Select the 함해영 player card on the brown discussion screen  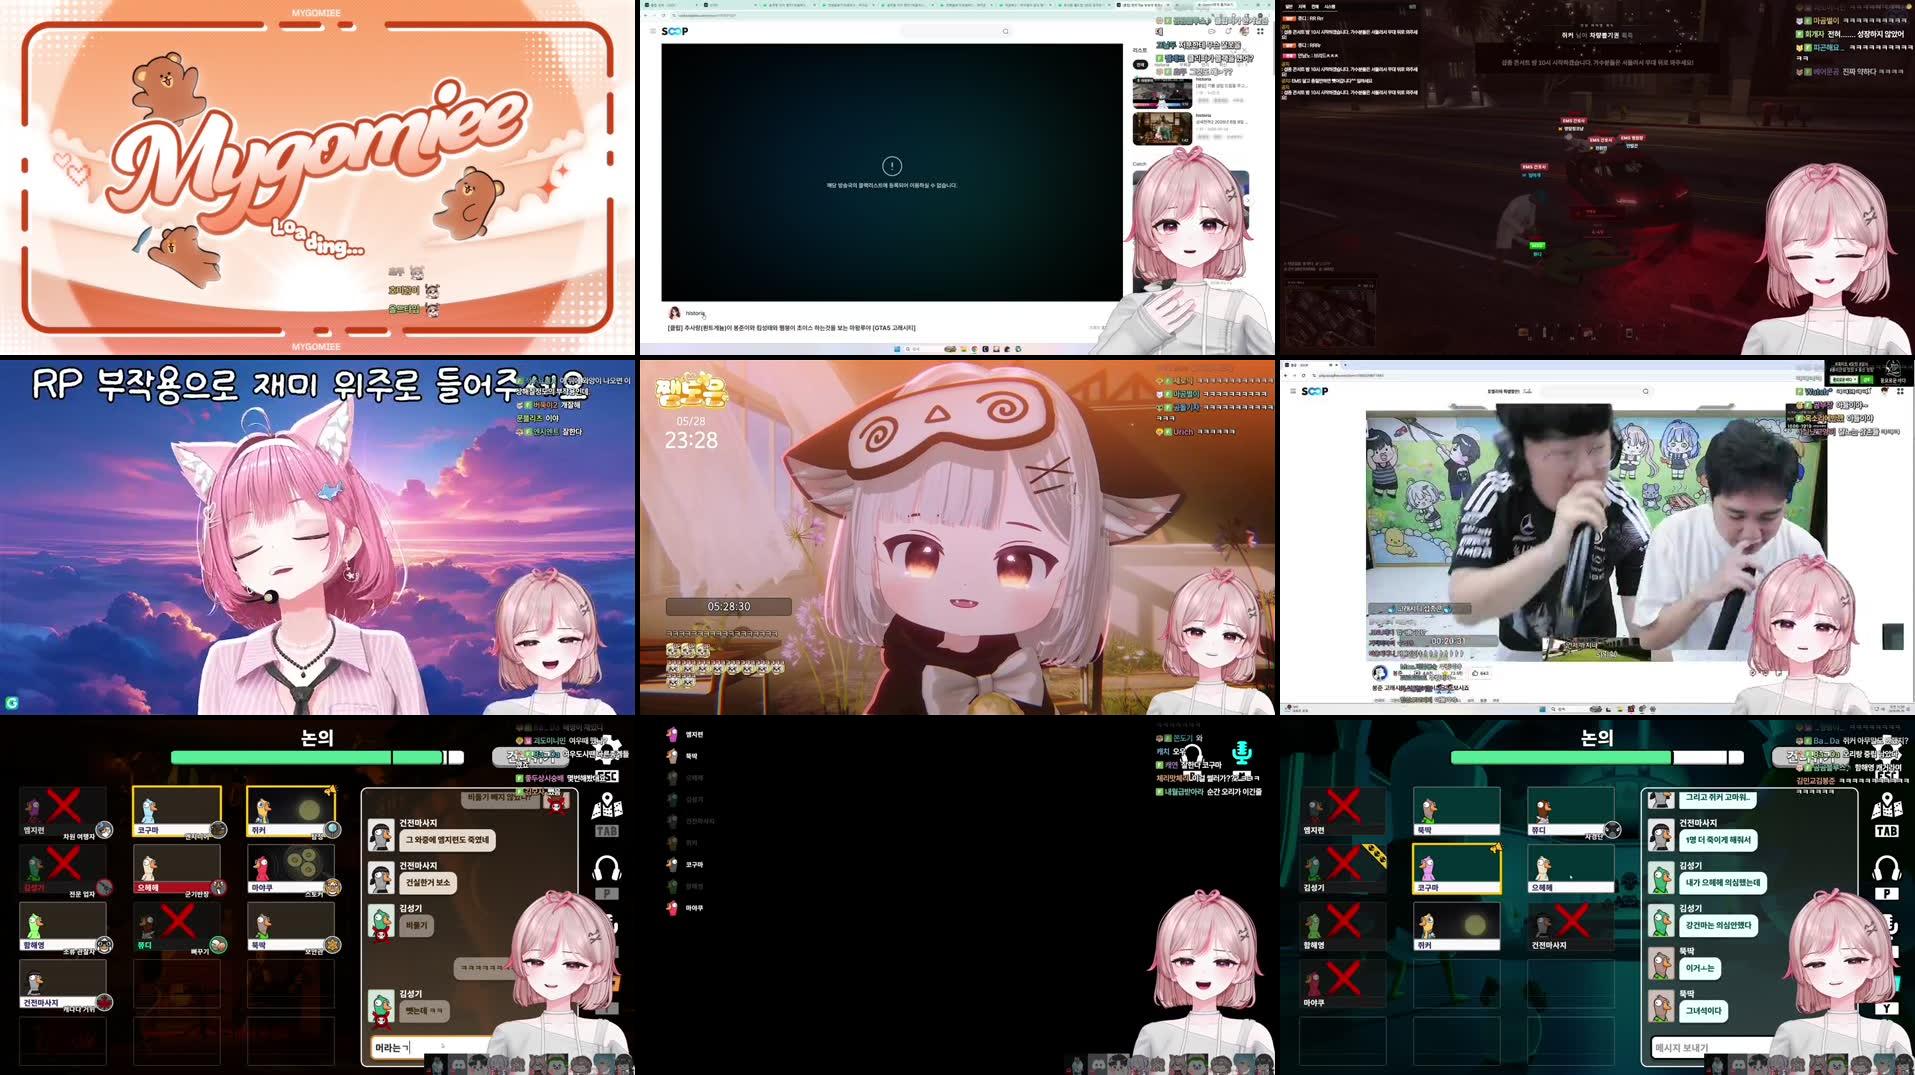[x=62, y=927]
